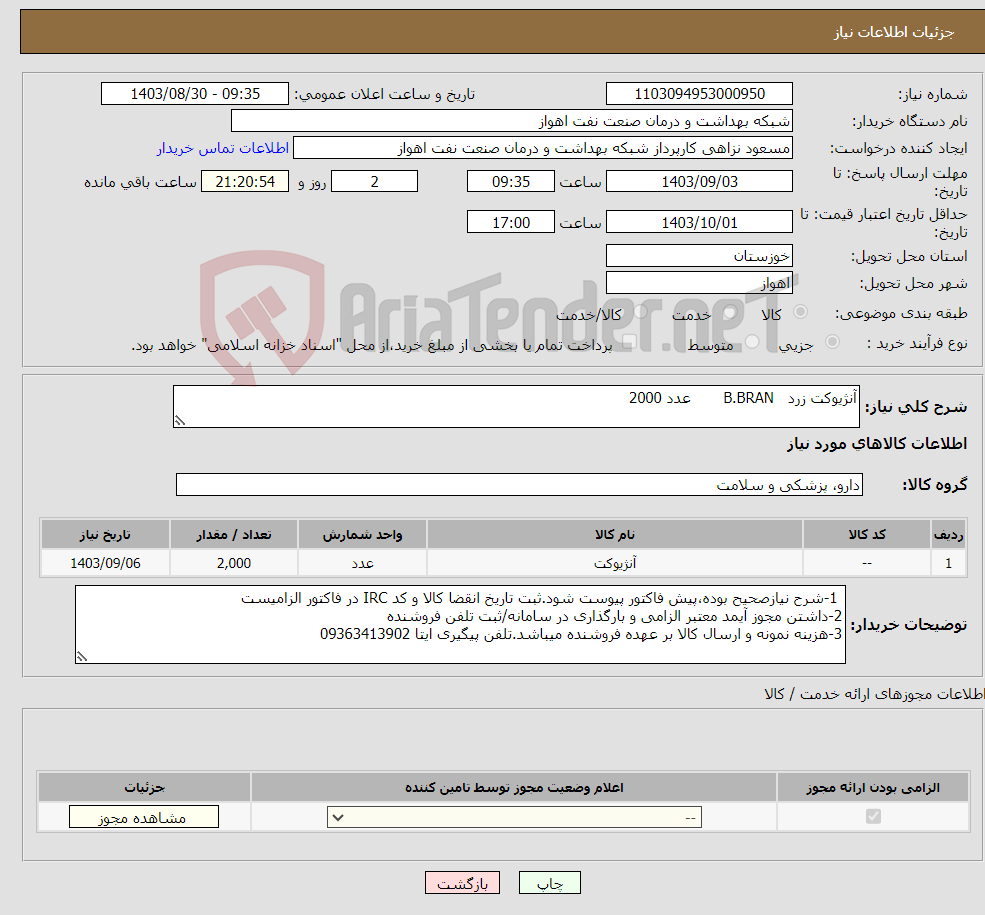Click the buyer organization name field

point(511,121)
